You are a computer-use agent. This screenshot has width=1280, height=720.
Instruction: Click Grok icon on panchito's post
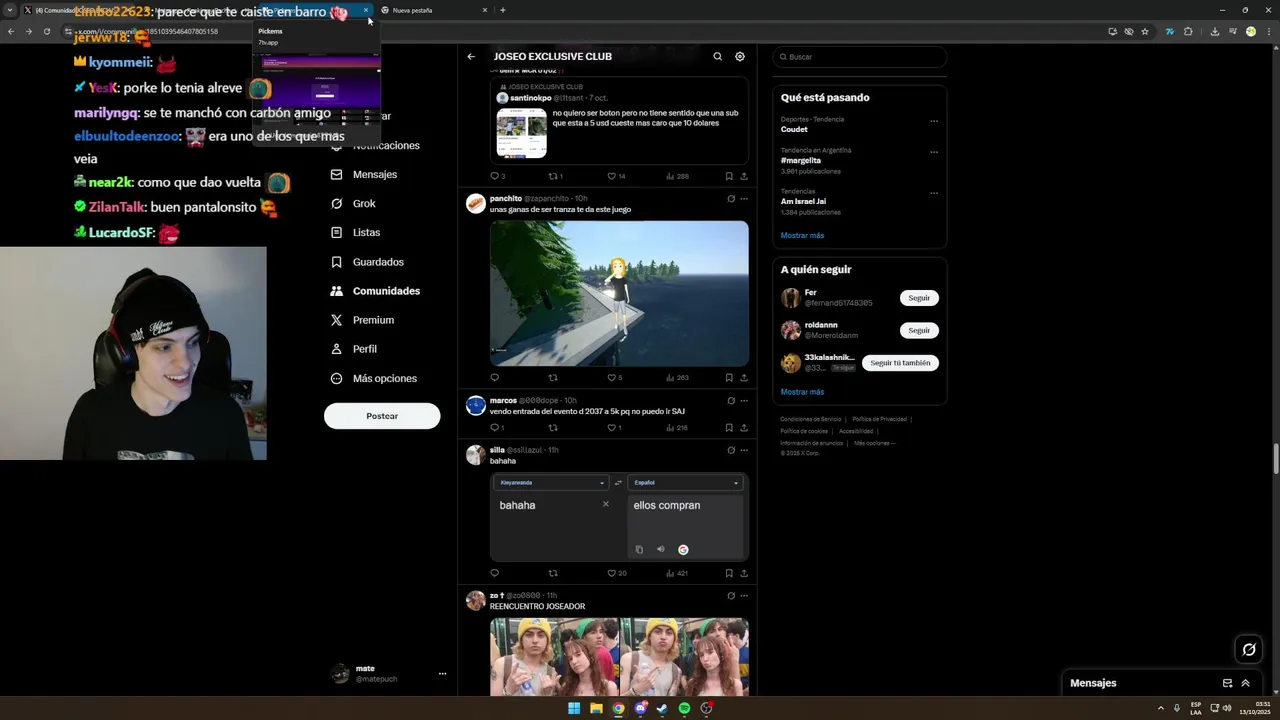pos(731,199)
